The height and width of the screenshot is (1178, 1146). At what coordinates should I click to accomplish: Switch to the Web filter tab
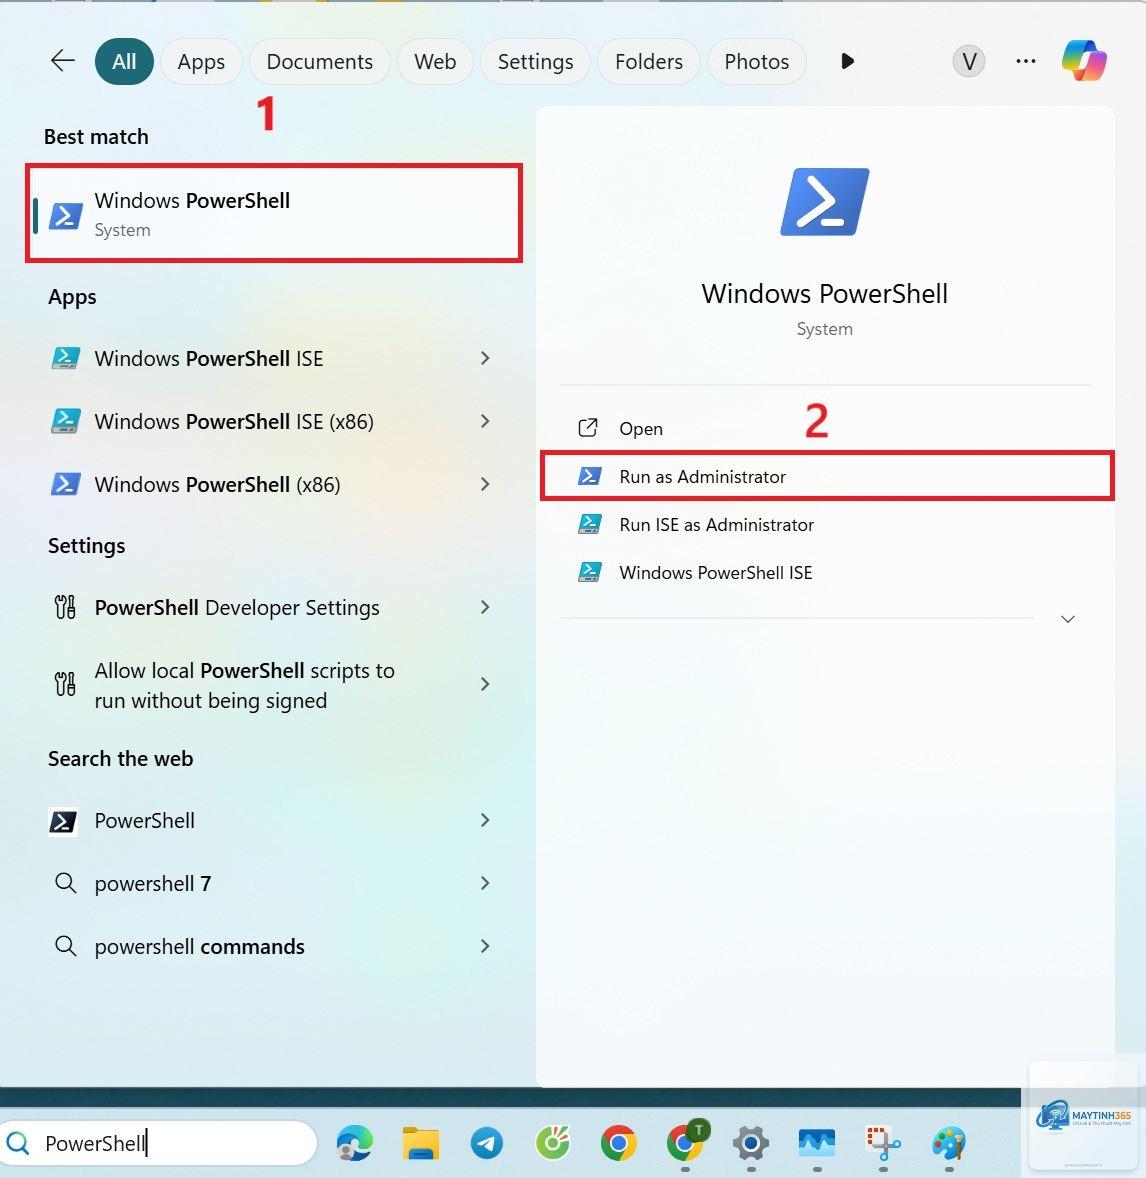435,62
